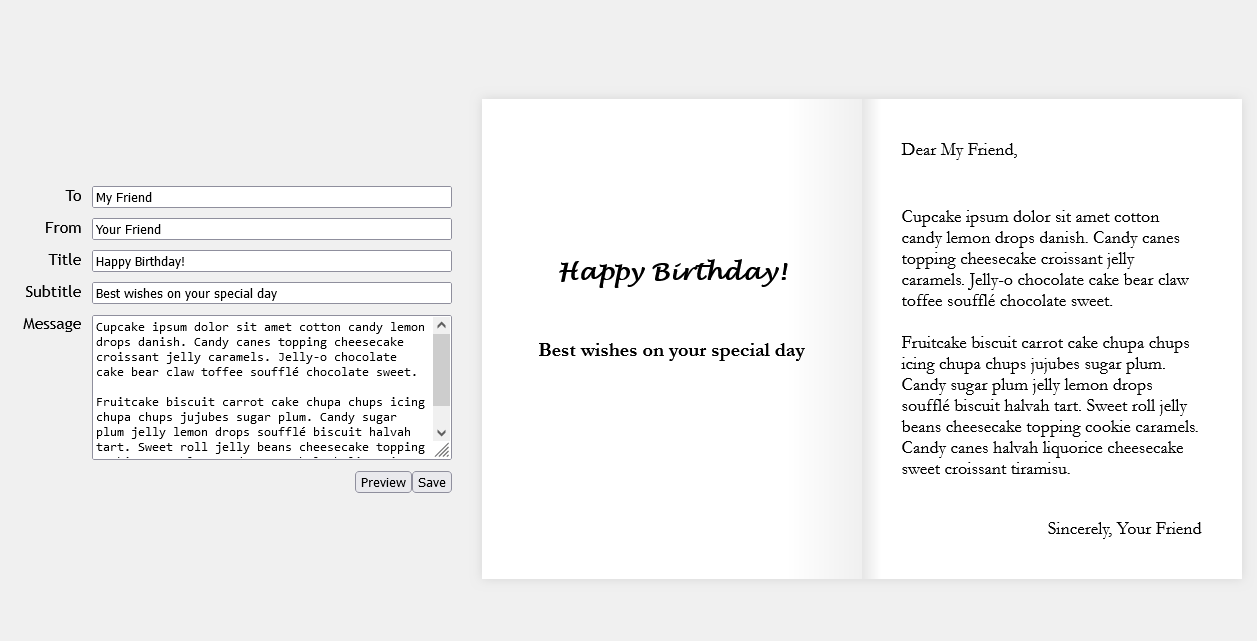1257x641 pixels.
Task: Click the Title field containing Happy Birthday!
Action: [270, 261]
